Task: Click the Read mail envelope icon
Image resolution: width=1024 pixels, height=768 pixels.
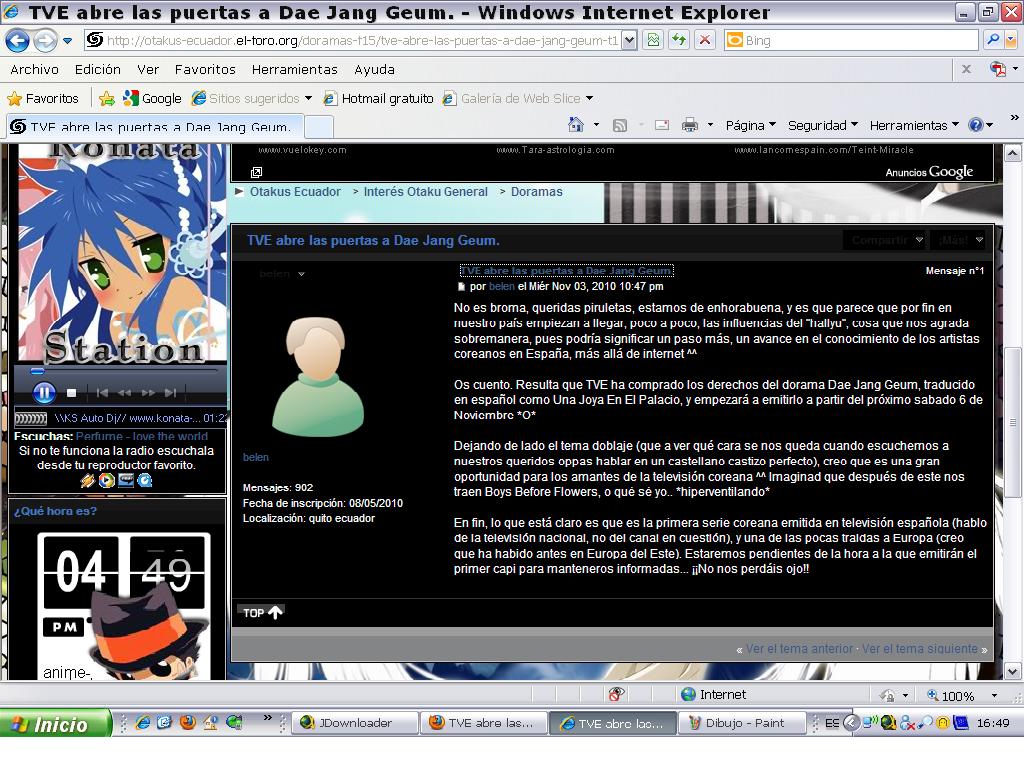Action: point(662,125)
